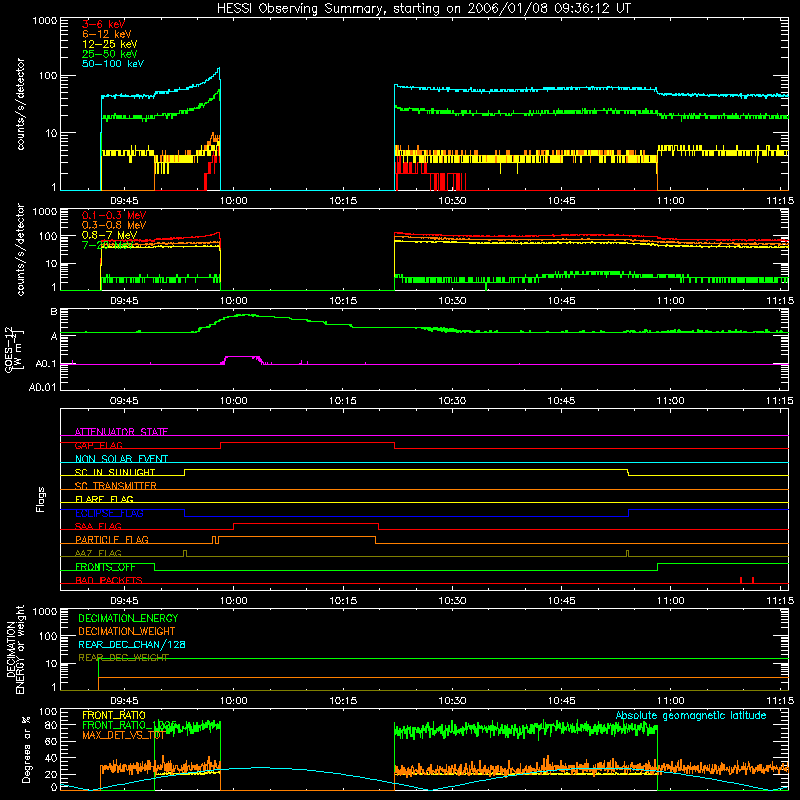Select the '6-12 keV' legend label

coord(107,34)
